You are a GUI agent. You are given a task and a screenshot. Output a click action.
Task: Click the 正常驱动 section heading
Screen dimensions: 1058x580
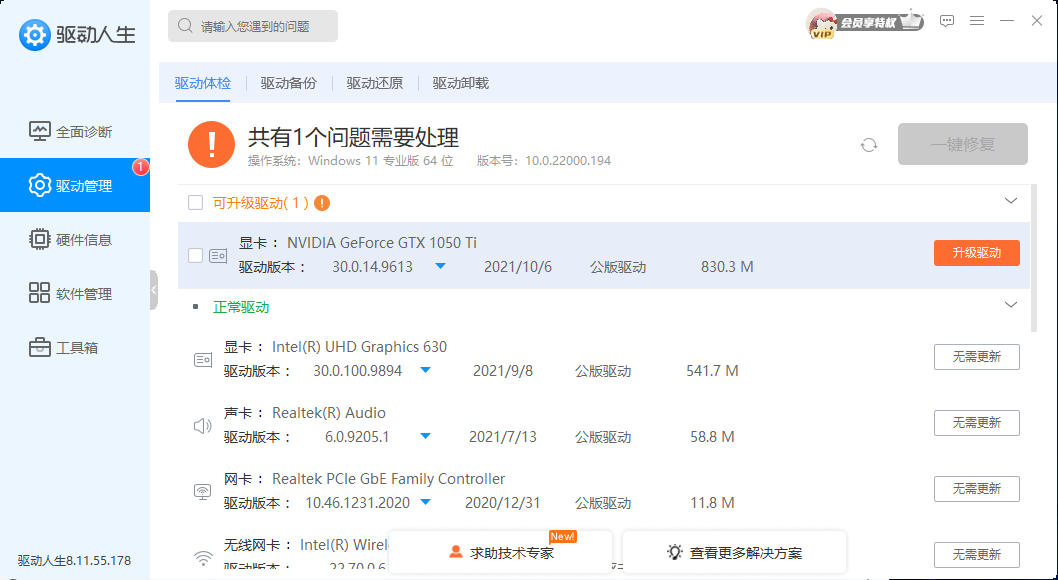pyautogui.click(x=241, y=307)
